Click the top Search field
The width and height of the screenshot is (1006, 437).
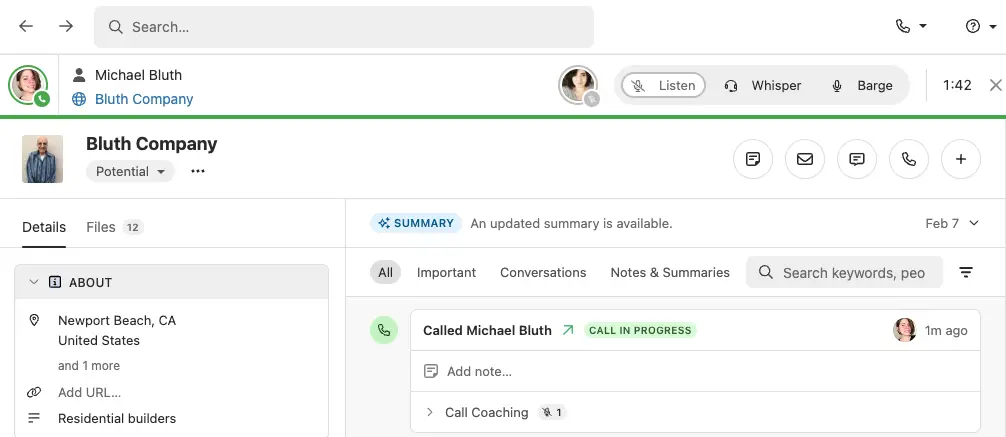point(343,27)
